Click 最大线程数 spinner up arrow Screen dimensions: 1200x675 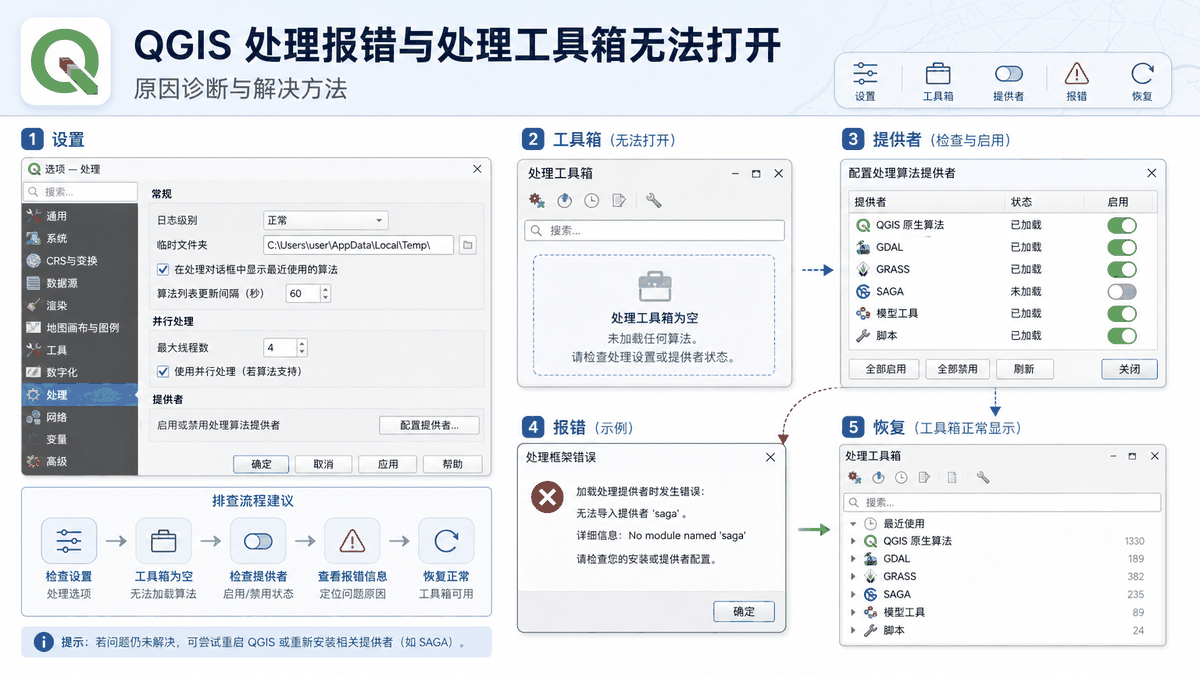302,344
